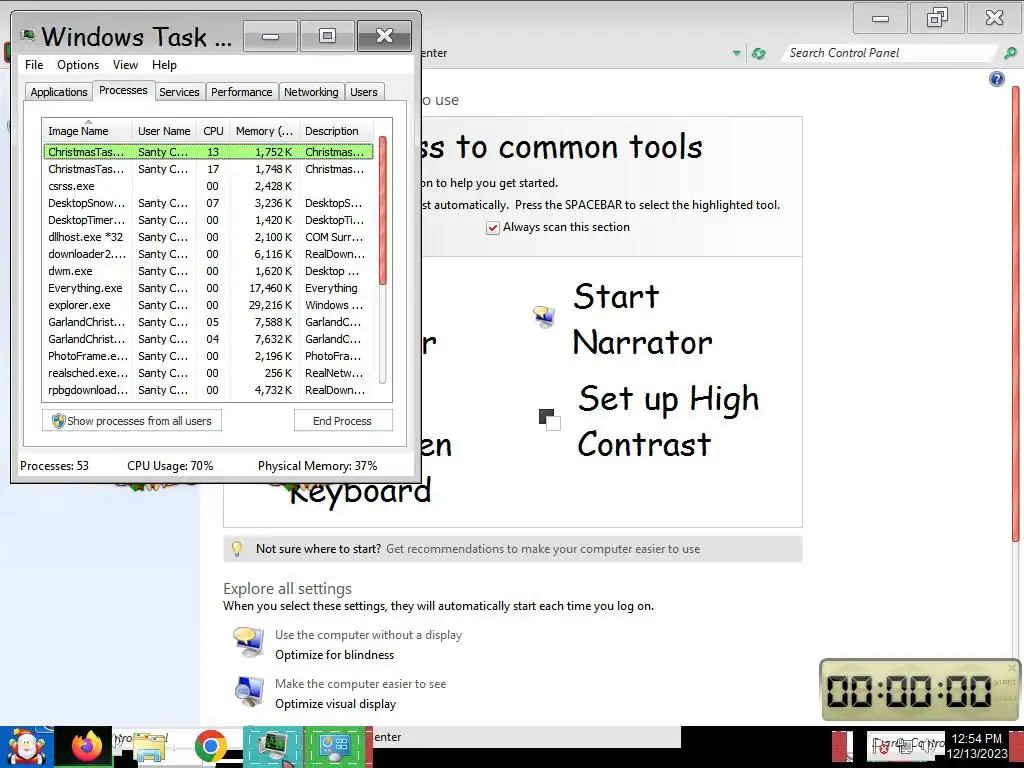Image resolution: width=1024 pixels, height=768 pixels.
Task: Click the green refresh icon in address bar
Action: 758,54
